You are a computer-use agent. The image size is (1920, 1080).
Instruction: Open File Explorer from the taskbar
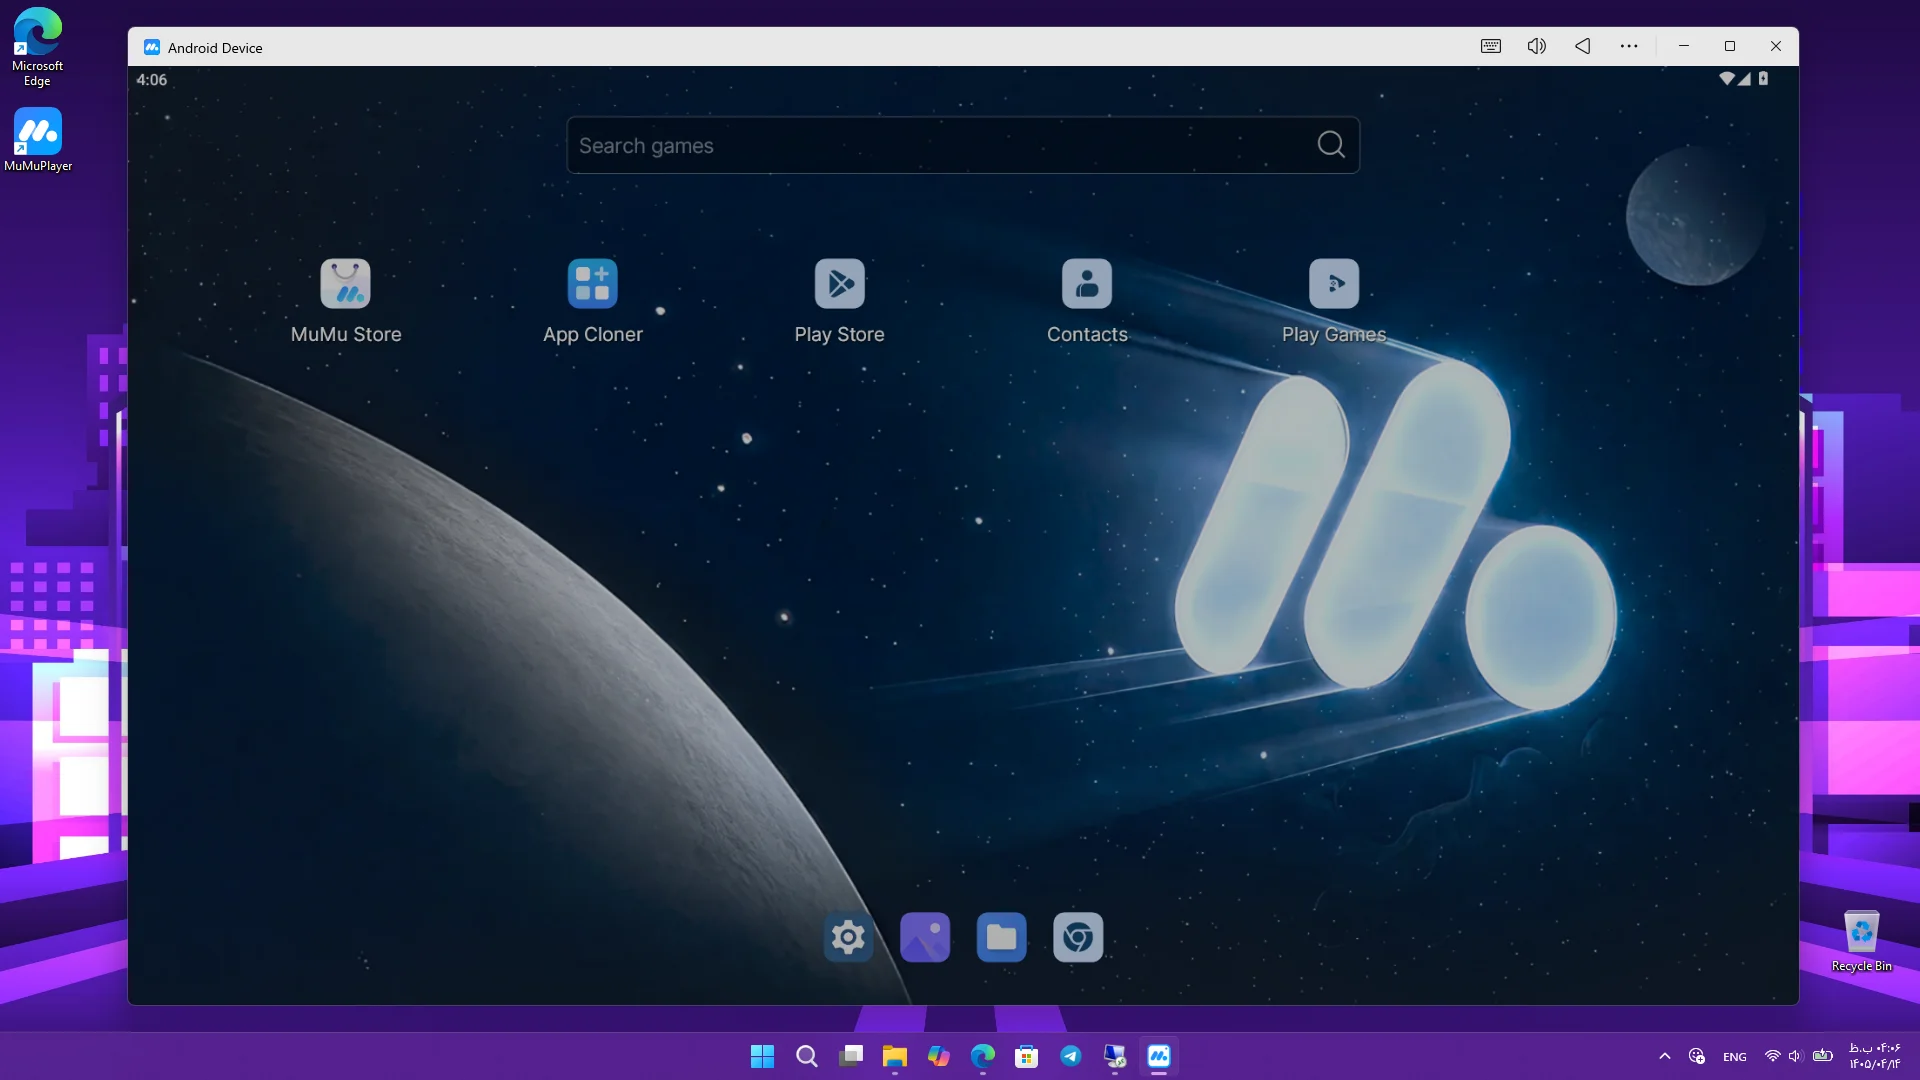(894, 1056)
